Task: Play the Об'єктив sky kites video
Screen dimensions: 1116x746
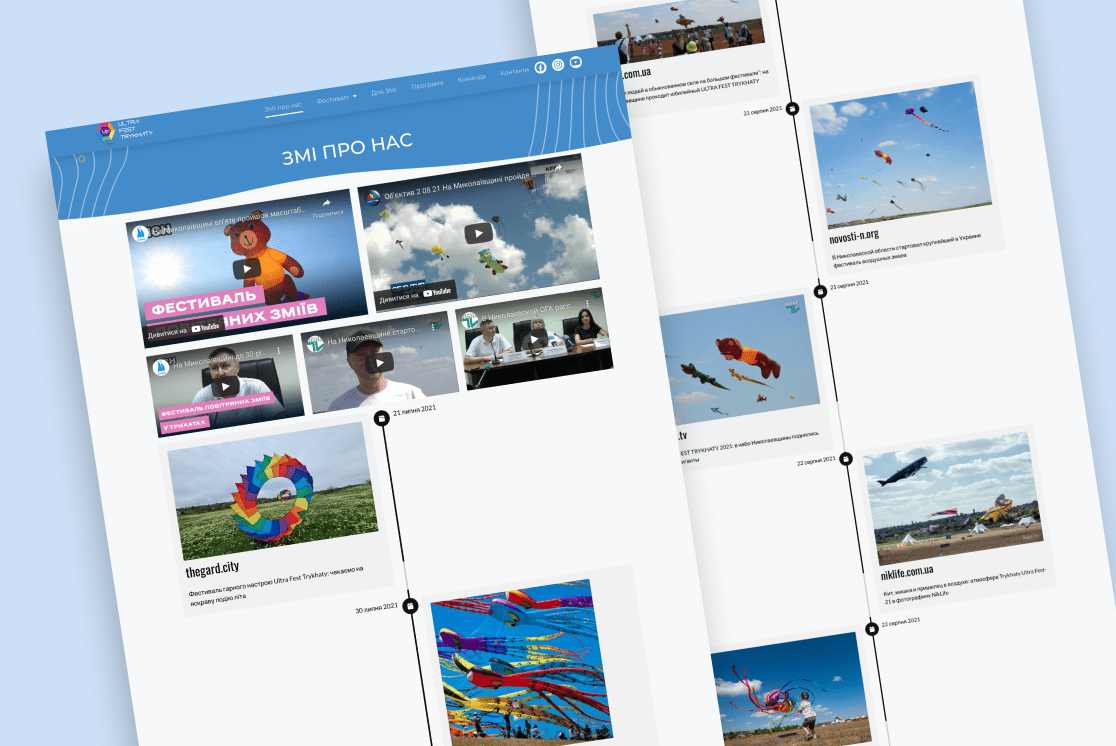Action: tap(478, 233)
